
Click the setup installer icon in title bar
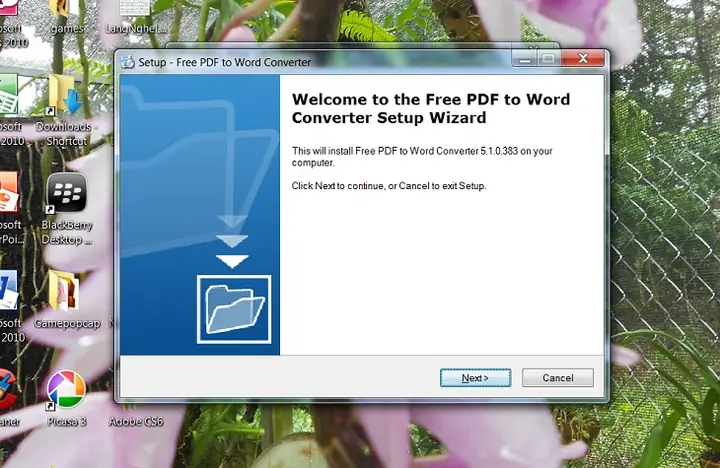point(127,62)
